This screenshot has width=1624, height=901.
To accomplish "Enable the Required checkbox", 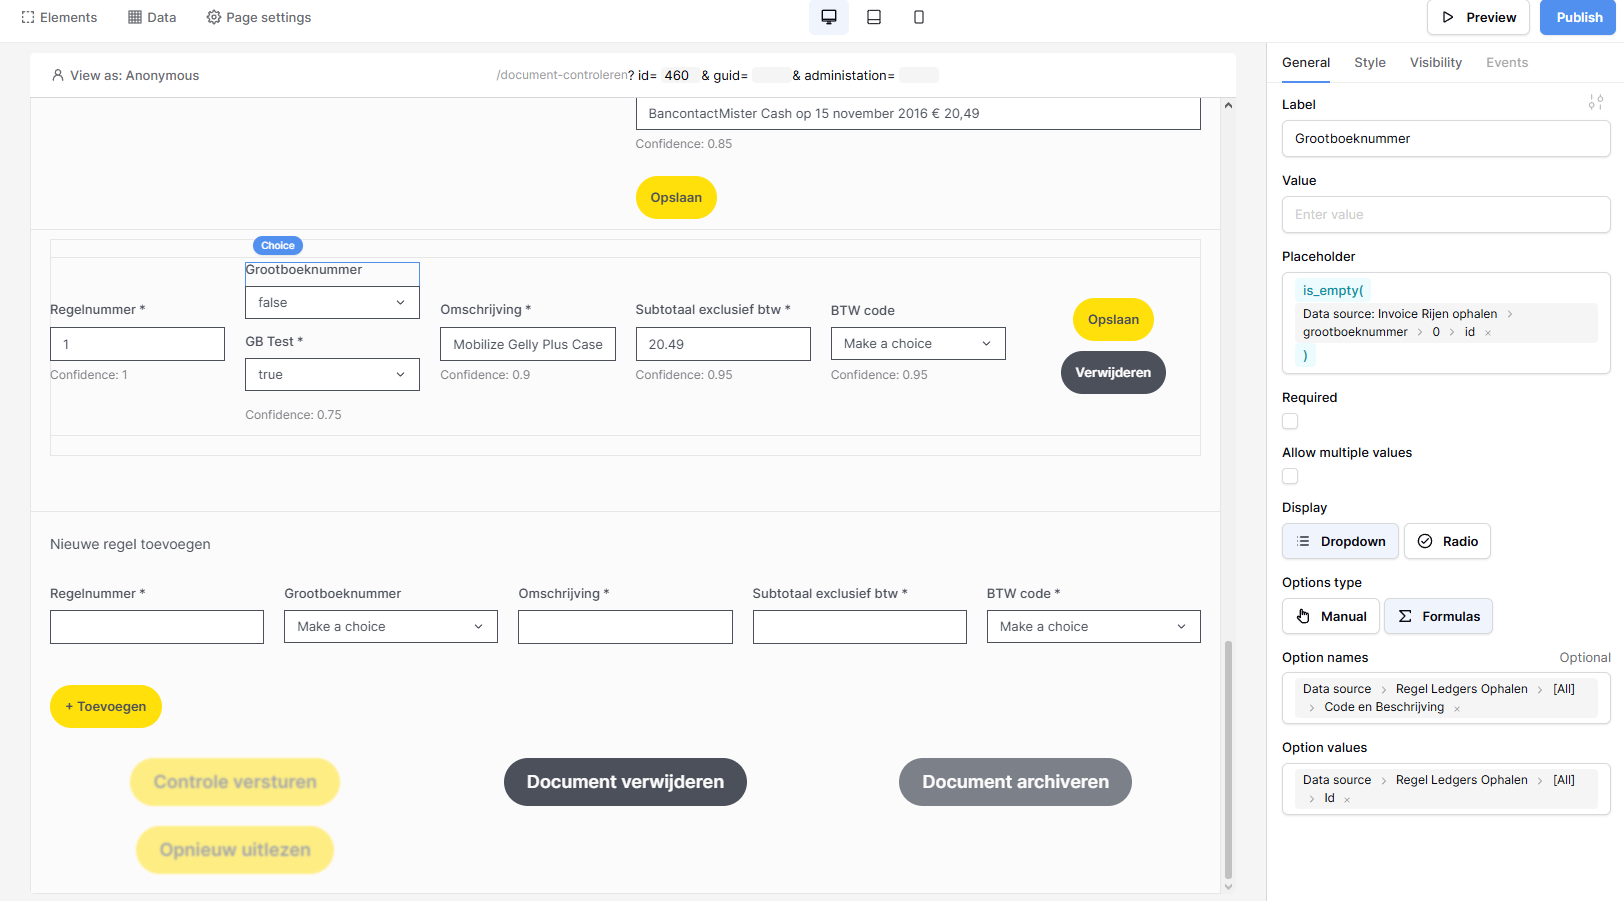I will click(x=1290, y=422).
